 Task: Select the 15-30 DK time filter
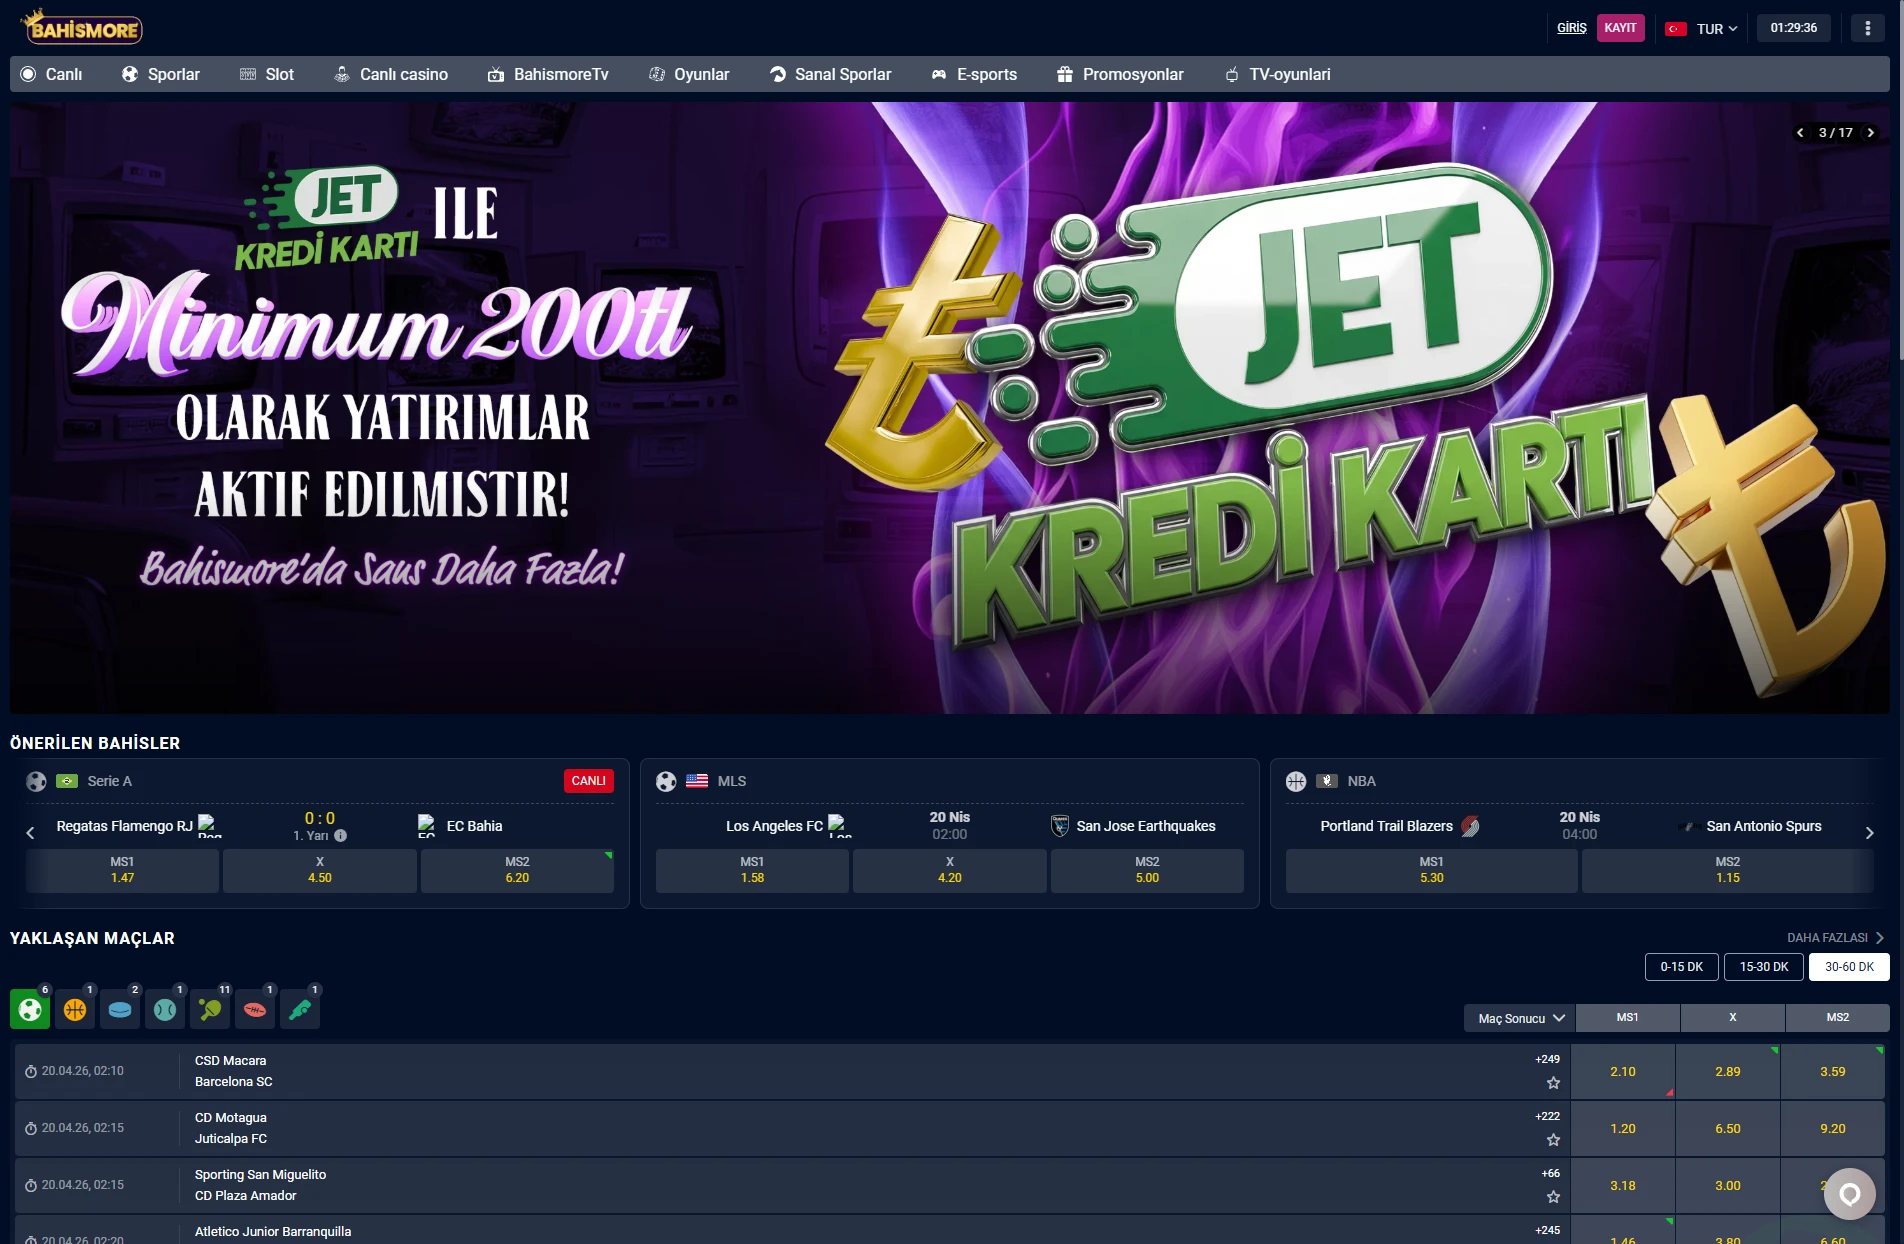(1764, 967)
